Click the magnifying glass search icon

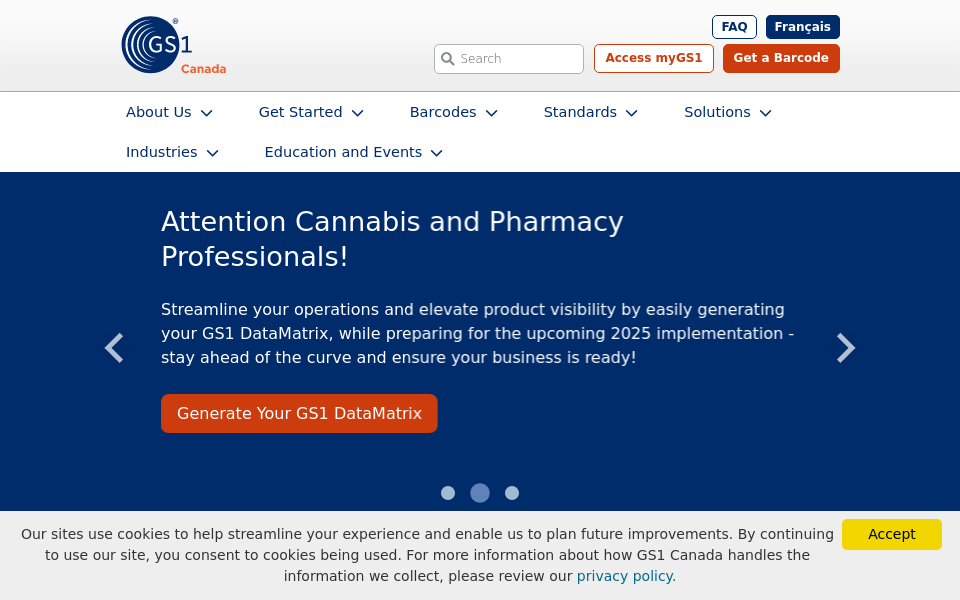(447, 59)
